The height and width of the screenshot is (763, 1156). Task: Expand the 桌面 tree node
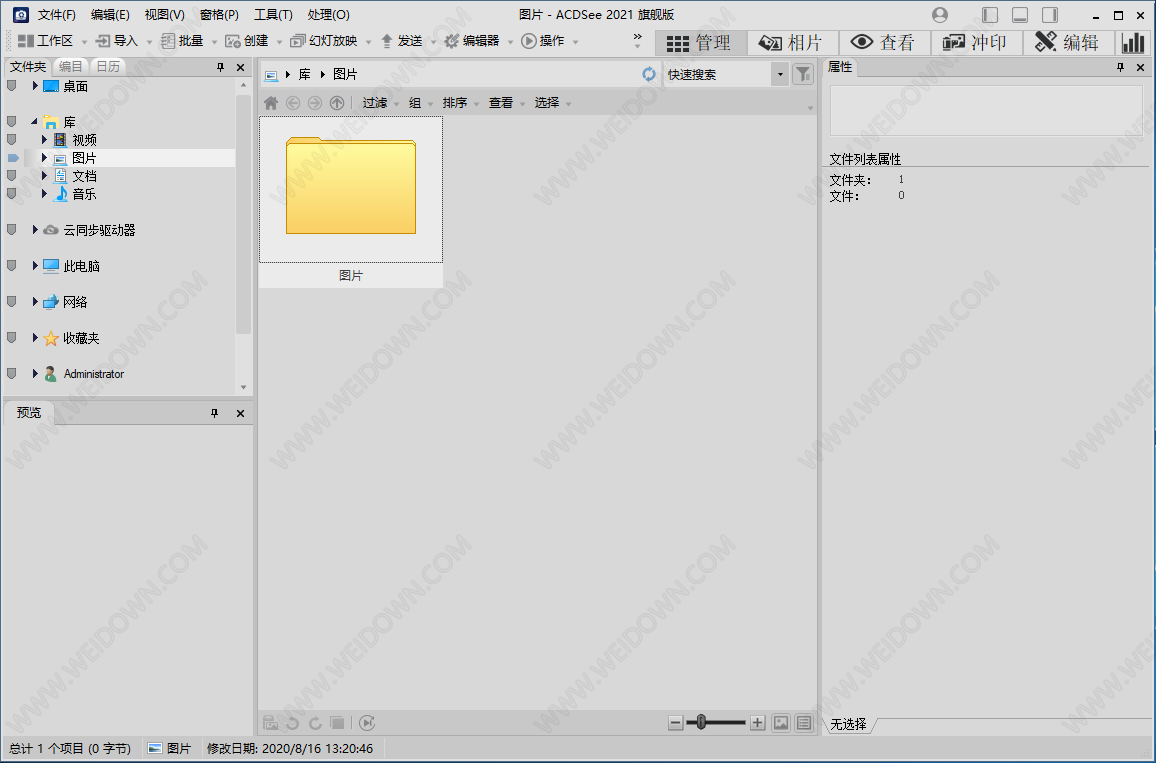35,86
